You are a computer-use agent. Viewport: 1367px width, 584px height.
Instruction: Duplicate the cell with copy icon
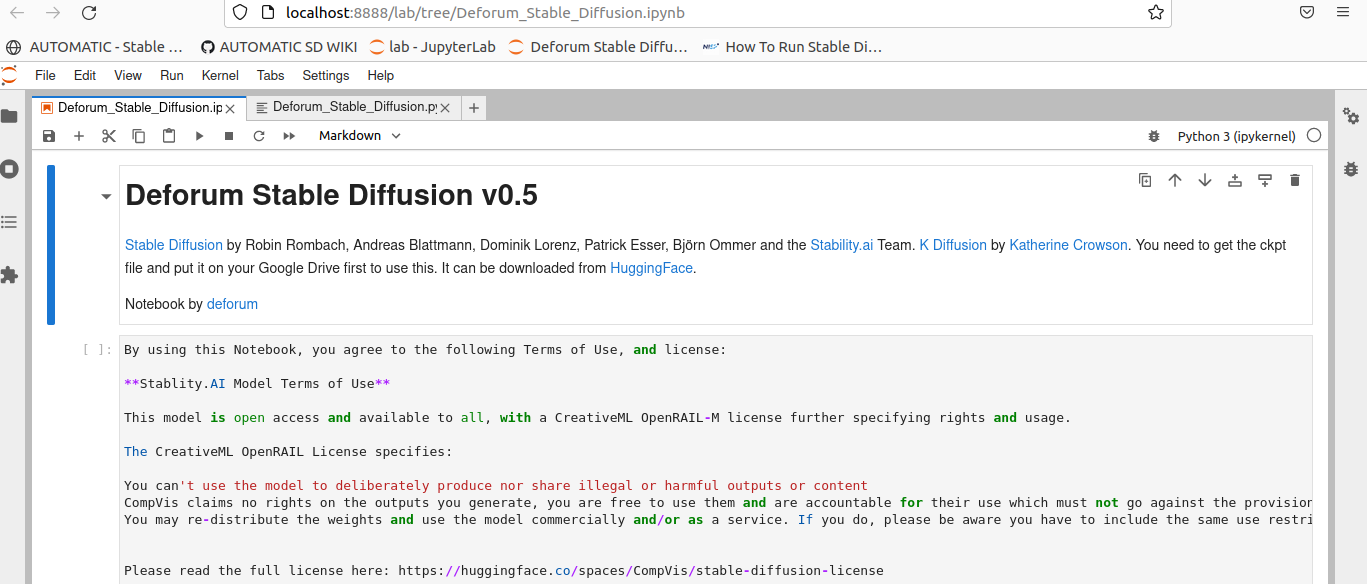pos(1145,180)
